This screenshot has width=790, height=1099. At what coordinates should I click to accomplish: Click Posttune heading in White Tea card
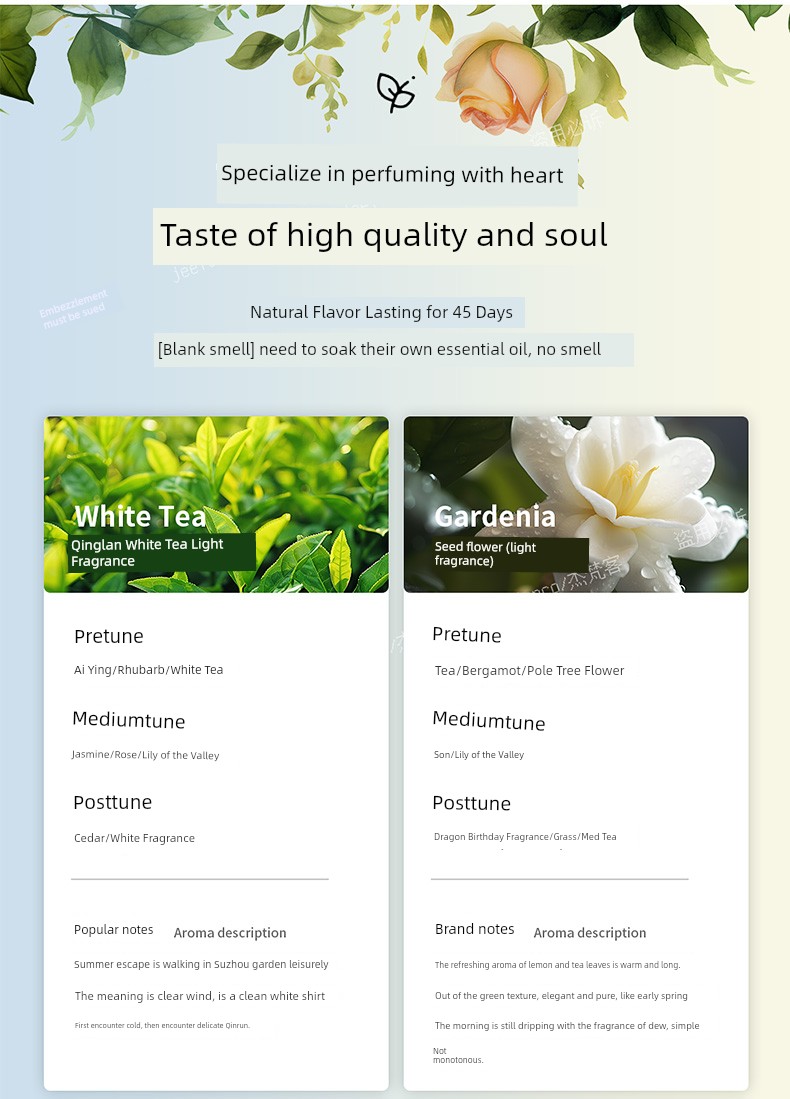point(112,802)
